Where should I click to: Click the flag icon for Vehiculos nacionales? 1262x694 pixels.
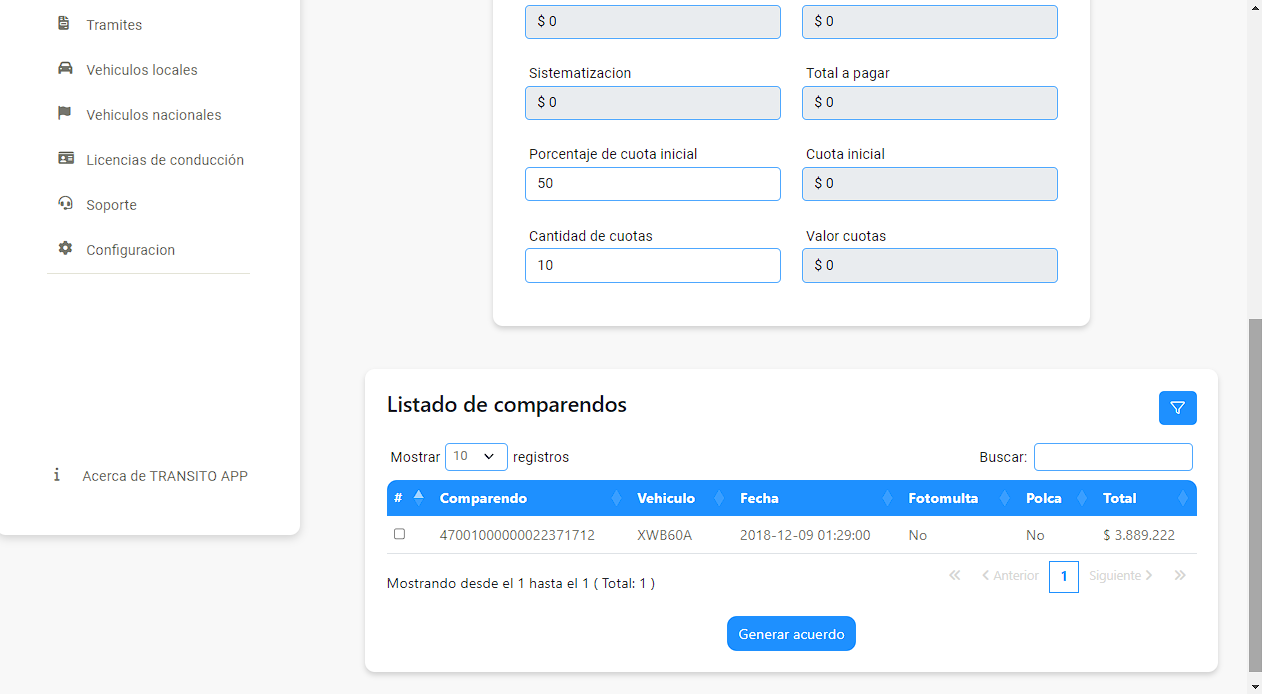(x=65, y=114)
